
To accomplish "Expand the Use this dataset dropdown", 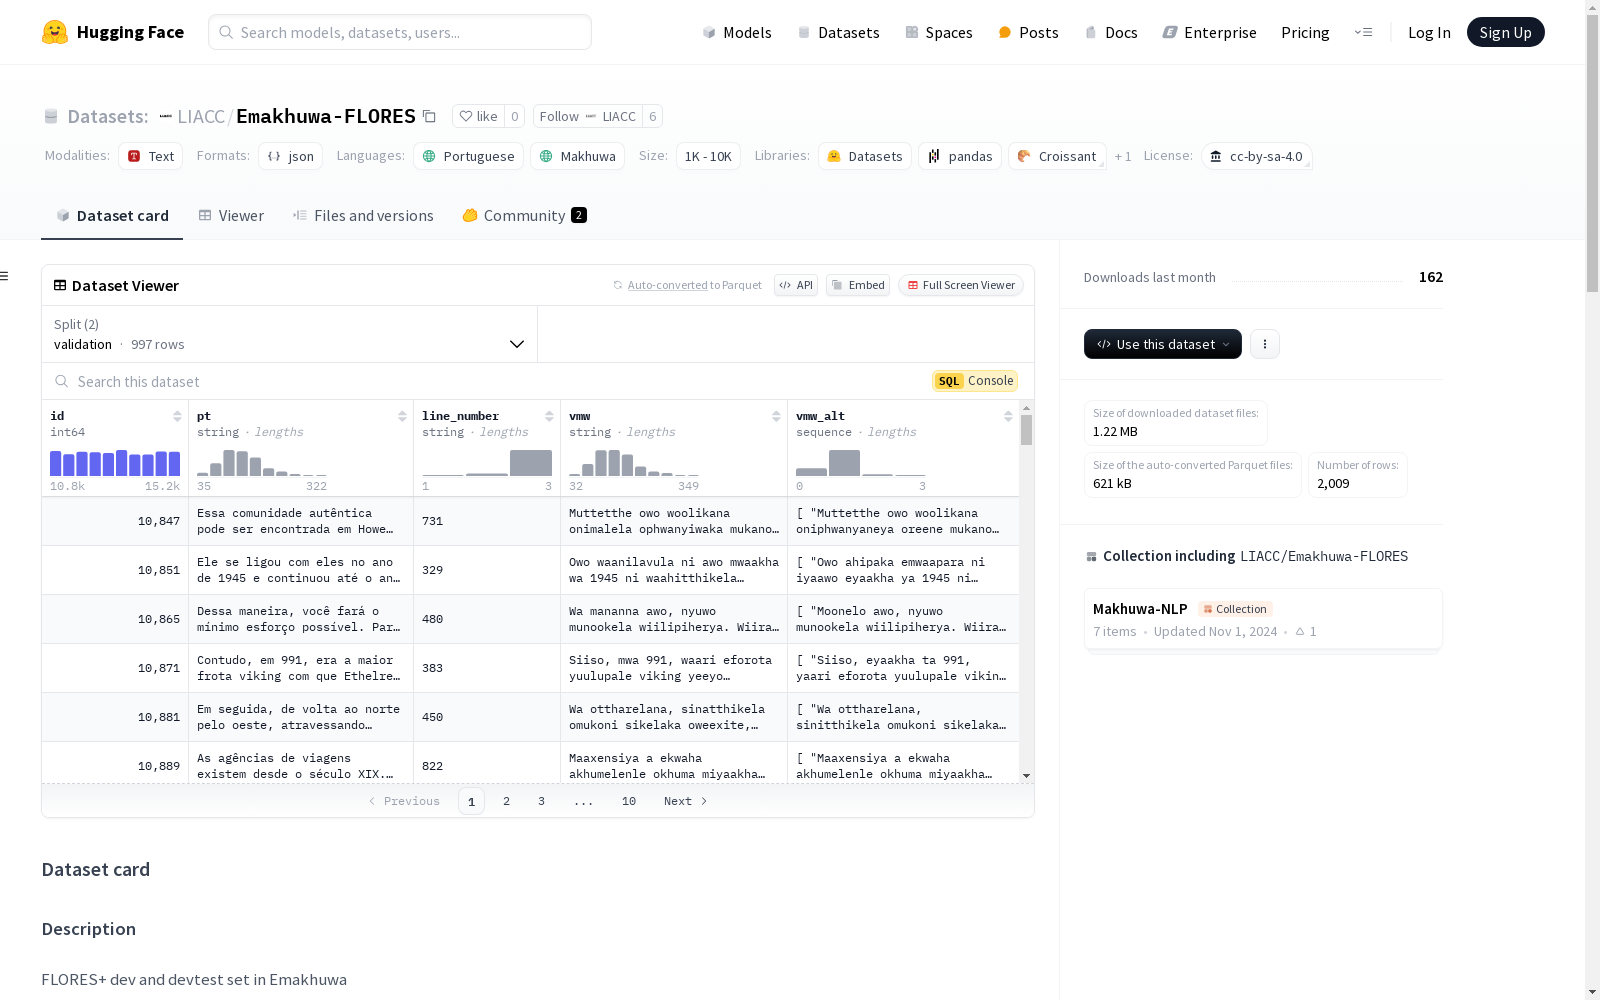I will pyautogui.click(x=1163, y=344).
